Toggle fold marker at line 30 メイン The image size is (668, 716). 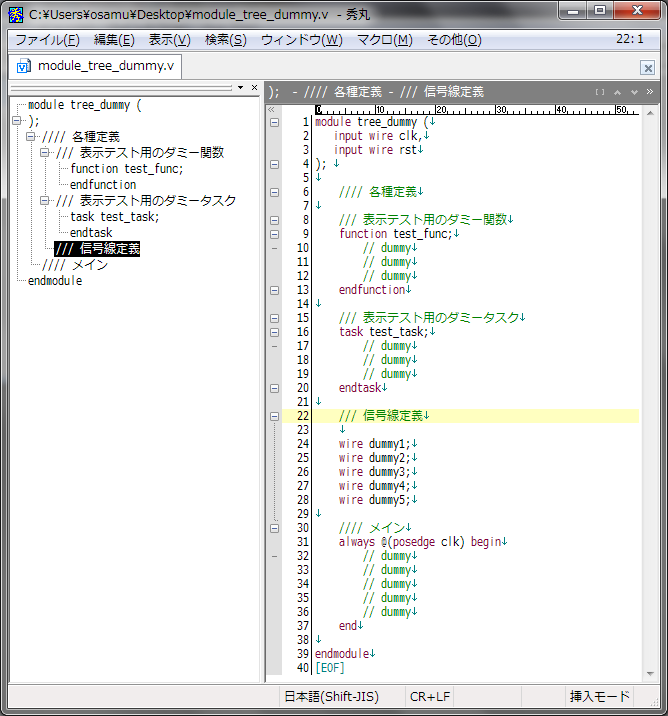(x=274, y=528)
